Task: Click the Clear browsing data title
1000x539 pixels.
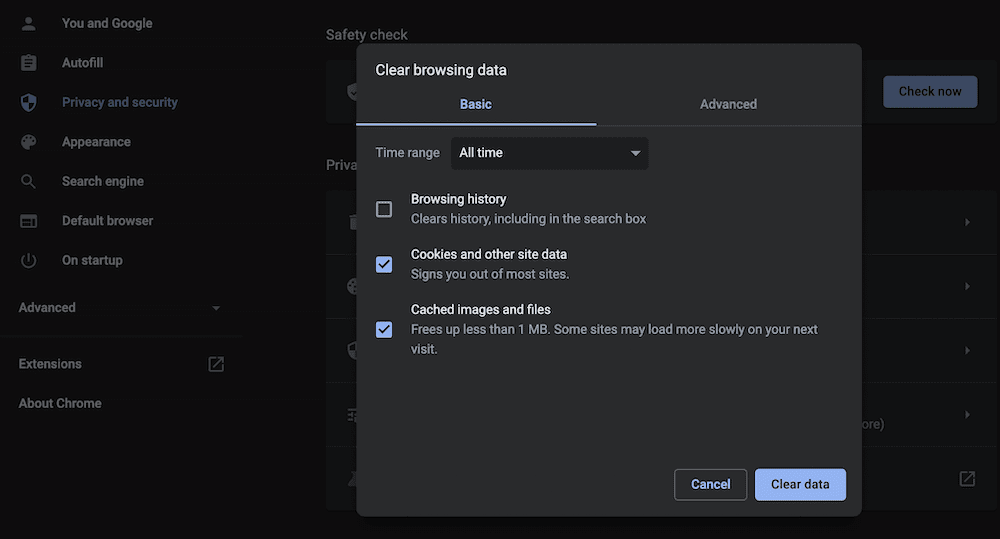Action: coord(441,70)
